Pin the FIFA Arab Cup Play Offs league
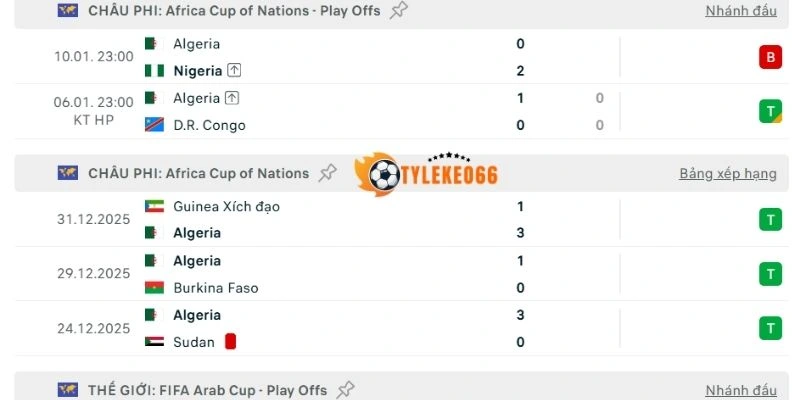This screenshot has height=400, width=800. coord(346,389)
